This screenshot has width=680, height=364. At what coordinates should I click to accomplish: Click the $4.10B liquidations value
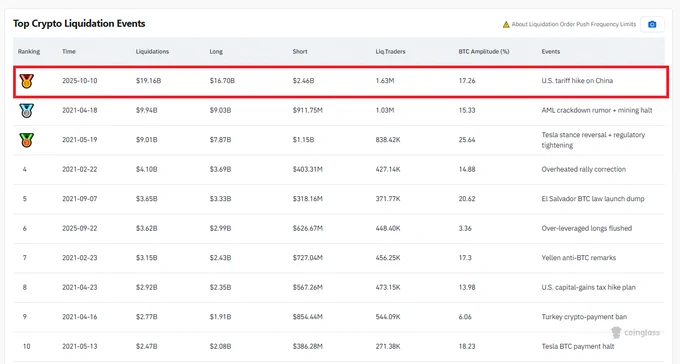[x=146, y=169]
